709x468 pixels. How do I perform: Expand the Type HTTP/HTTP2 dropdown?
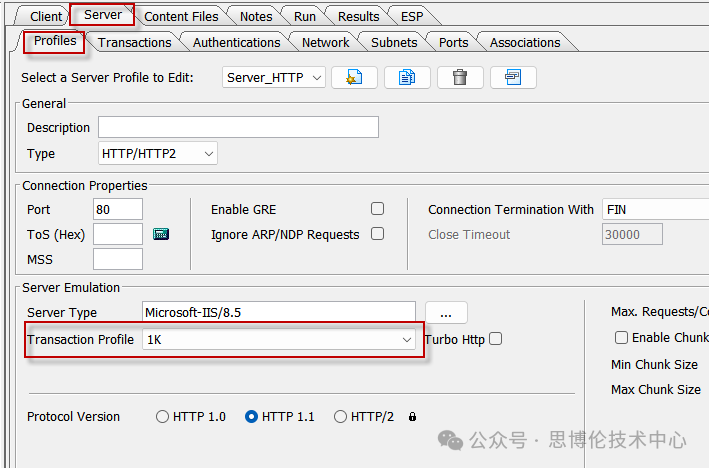point(158,153)
